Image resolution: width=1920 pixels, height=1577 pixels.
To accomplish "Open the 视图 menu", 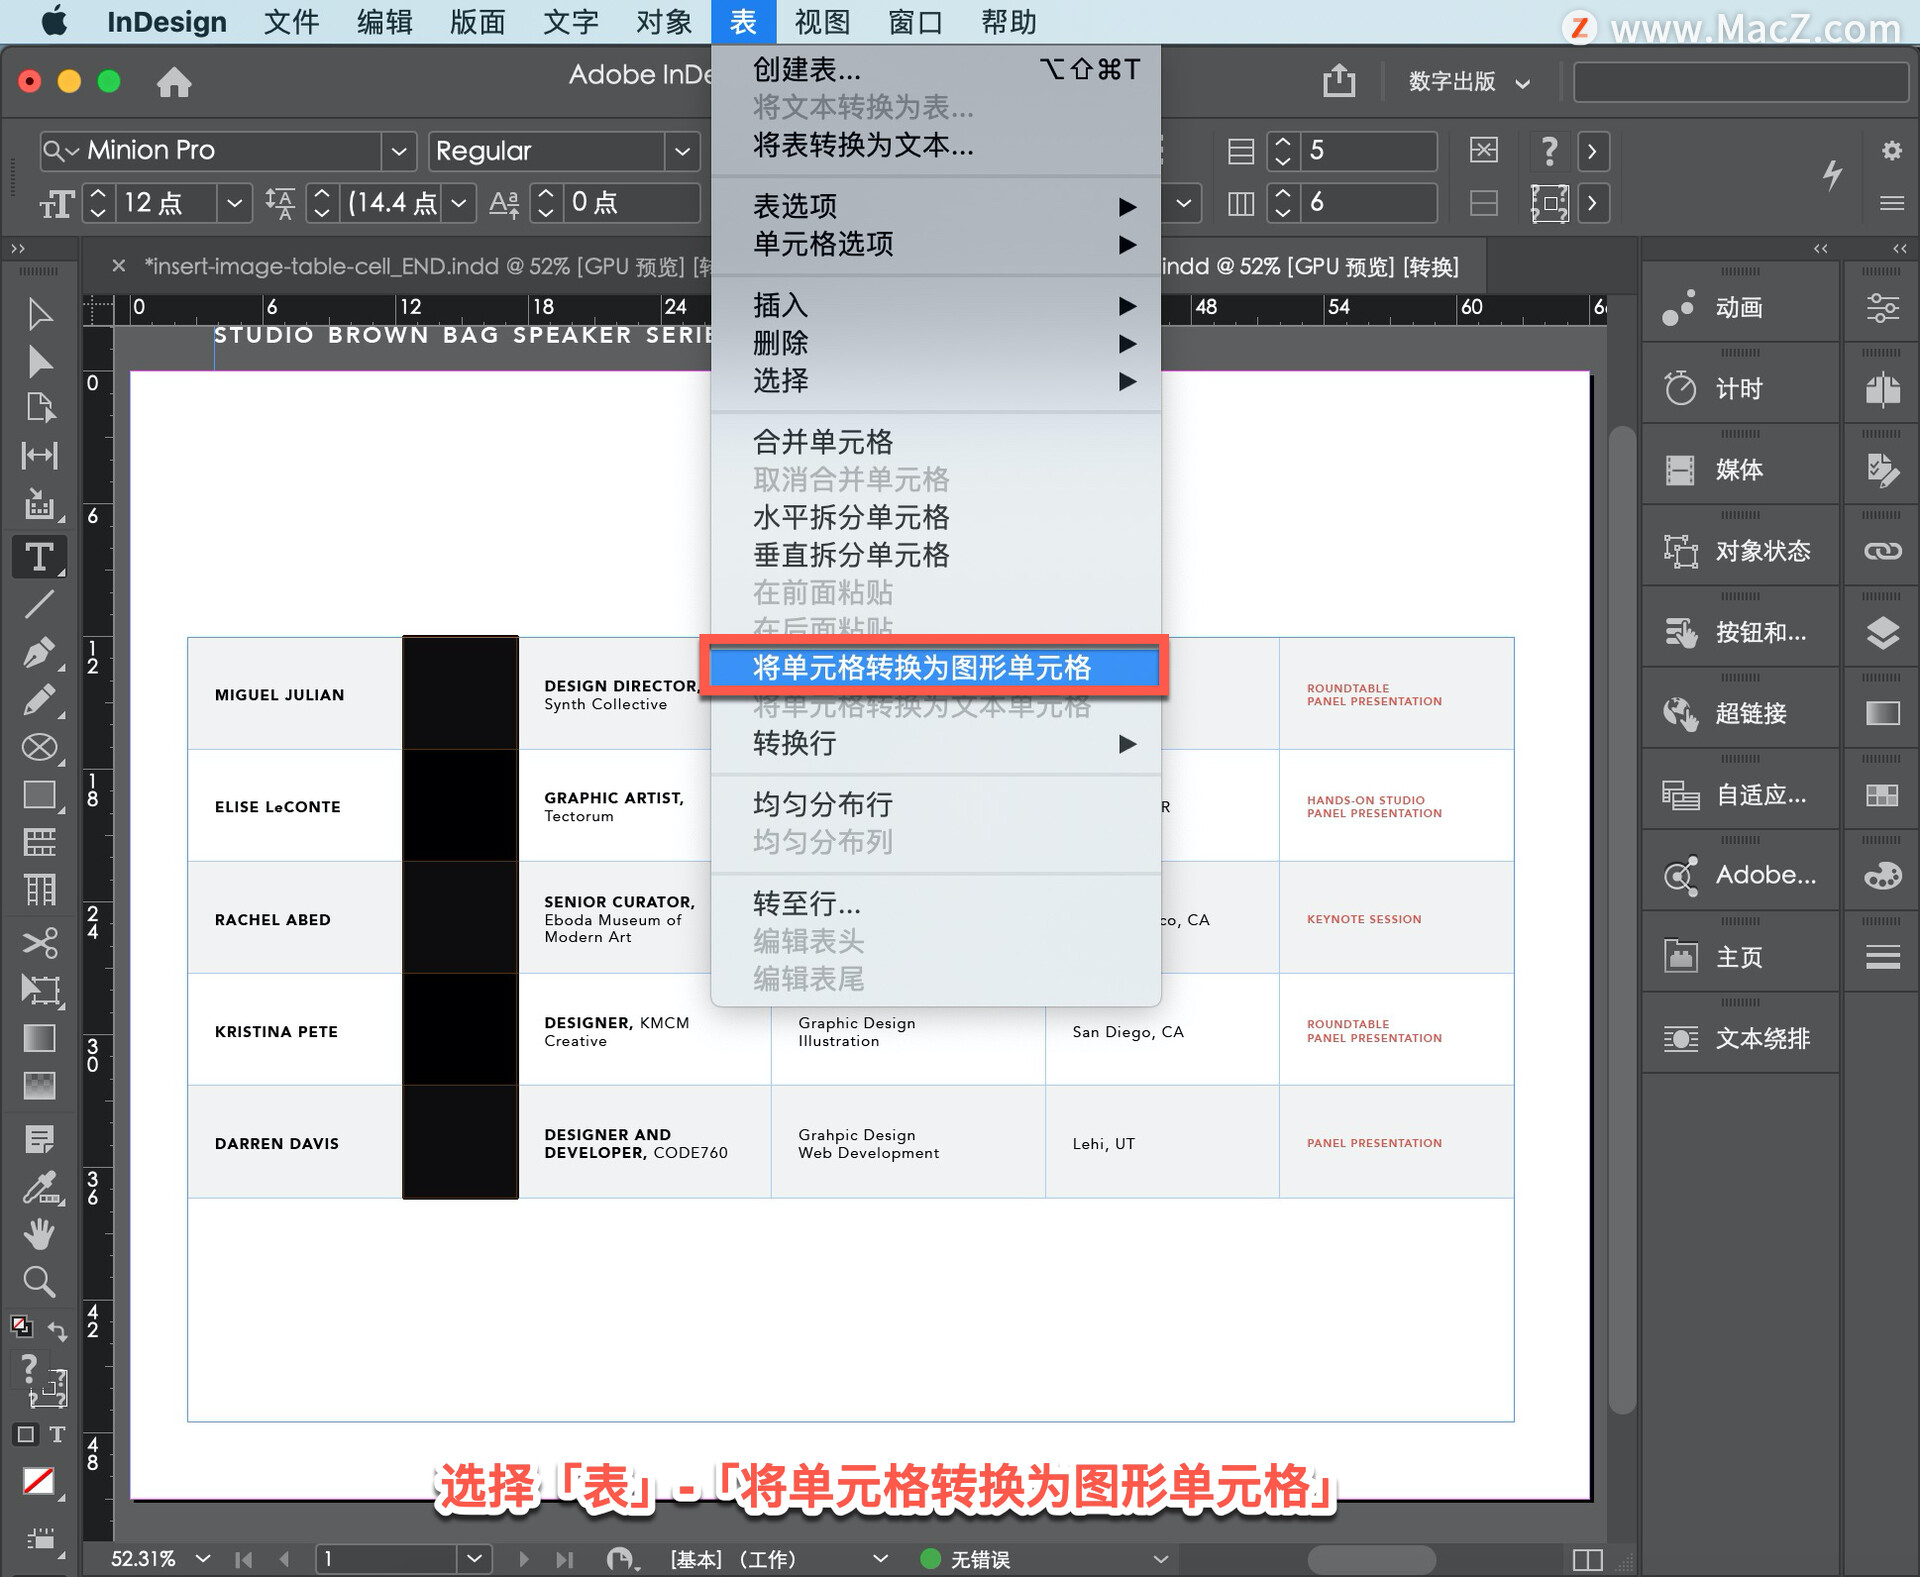I will (820, 22).
